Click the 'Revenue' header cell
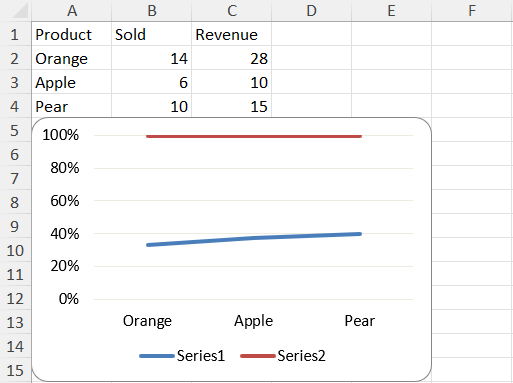 [x=232, y=34]
